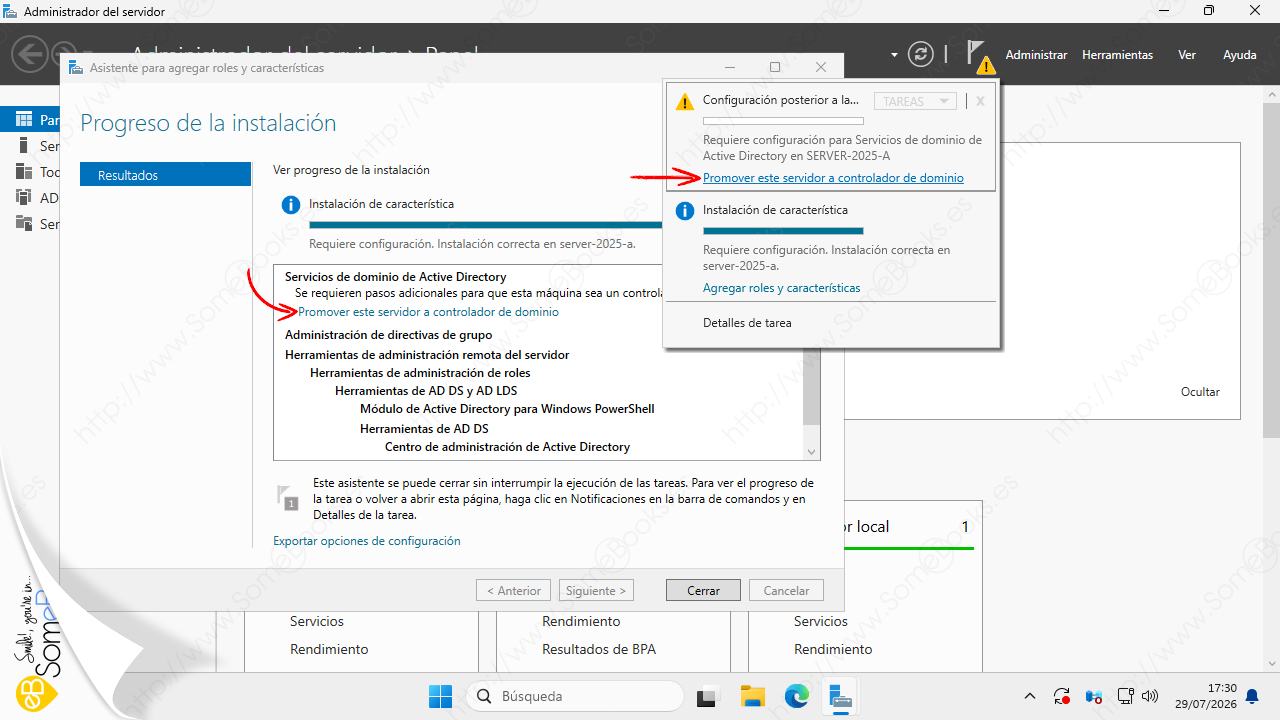1280x720 pixels.
Task: Click Resultados de BPA in the dashboard tile
Action: (x=599, y=649)
